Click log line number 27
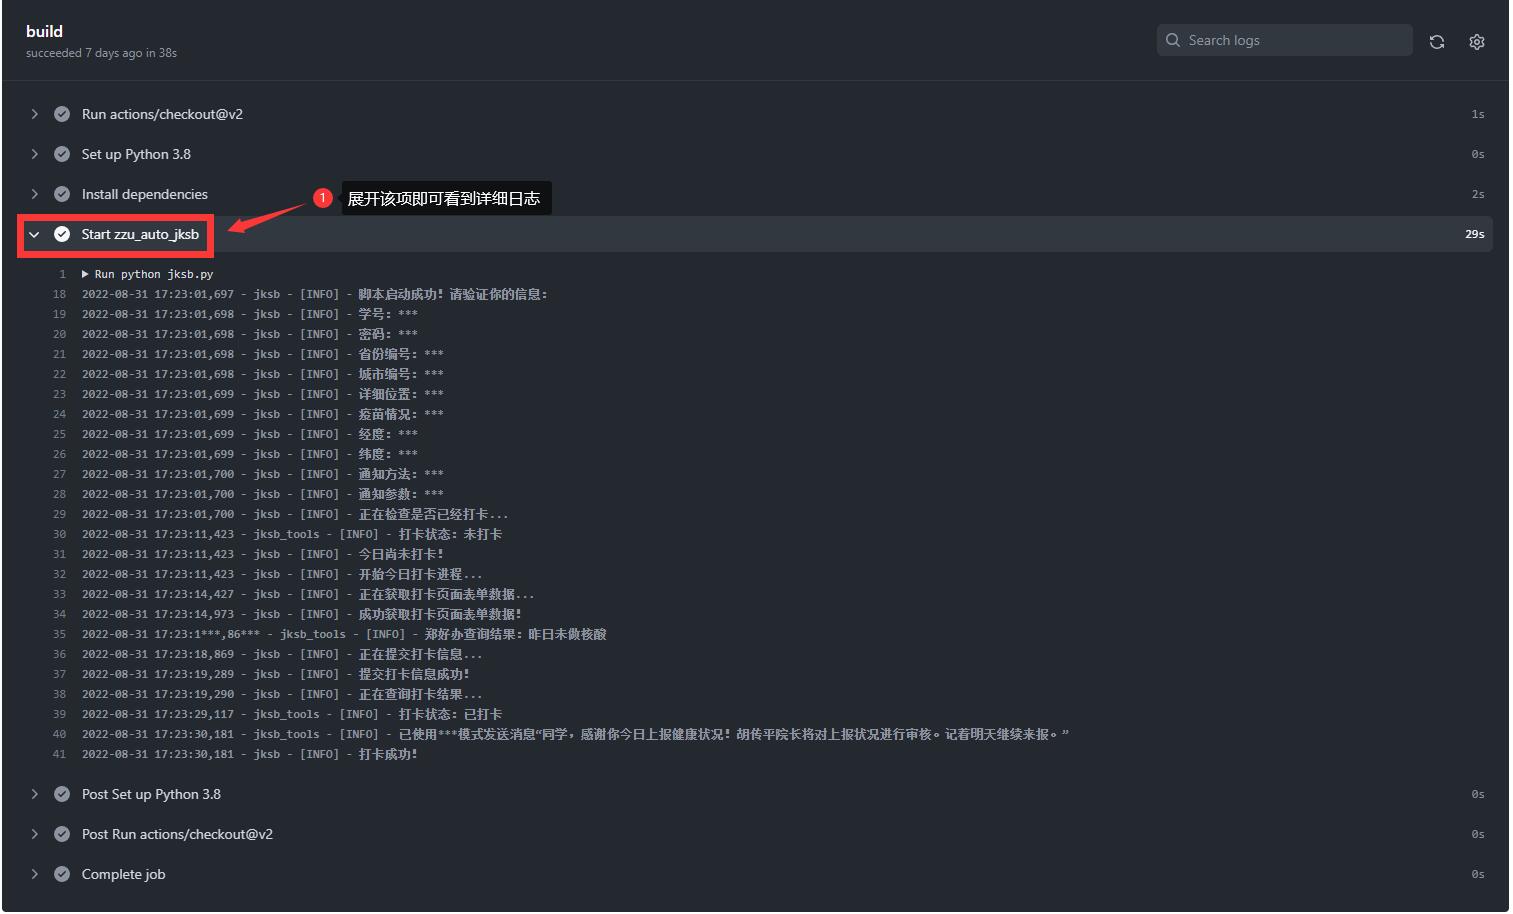The image size is (1513, 914). click(x=59, y=474)
